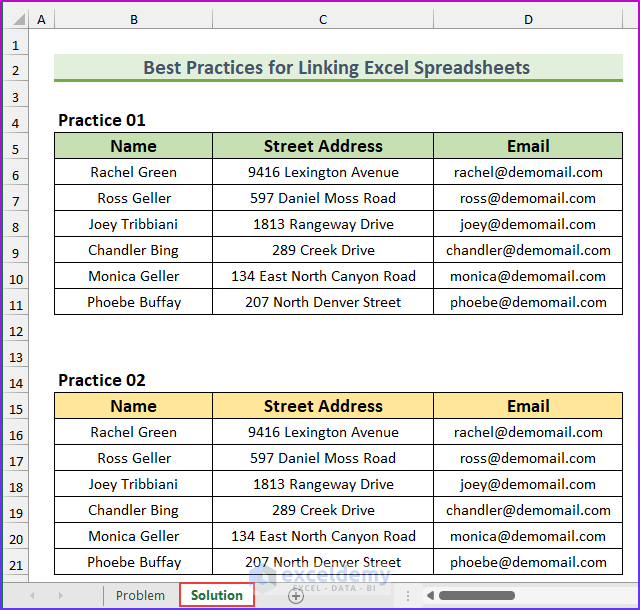Screen dimensions: 640x610
Task: Click joey@demomail.com in row 8
Action: coord(528,224)
